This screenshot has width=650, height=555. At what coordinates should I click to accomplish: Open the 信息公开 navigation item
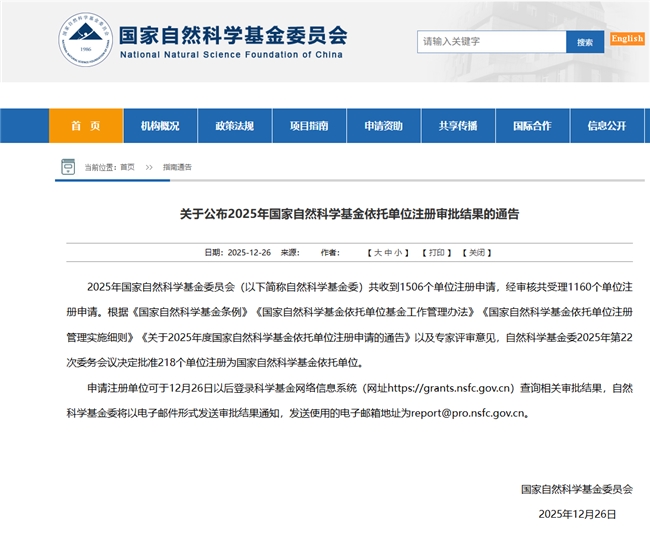[x=607, y=126]
